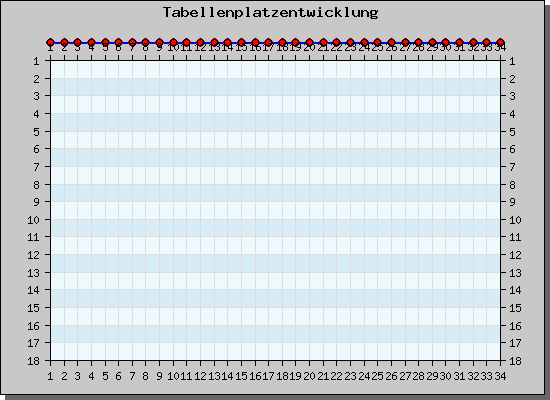
Task: Click bottom axis label 34
Action: (500, 376)
